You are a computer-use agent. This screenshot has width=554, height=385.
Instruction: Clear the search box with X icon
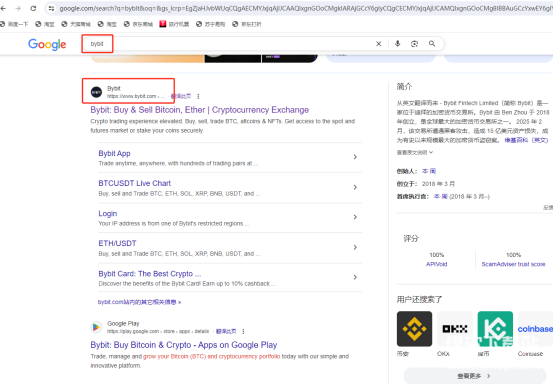378,44
